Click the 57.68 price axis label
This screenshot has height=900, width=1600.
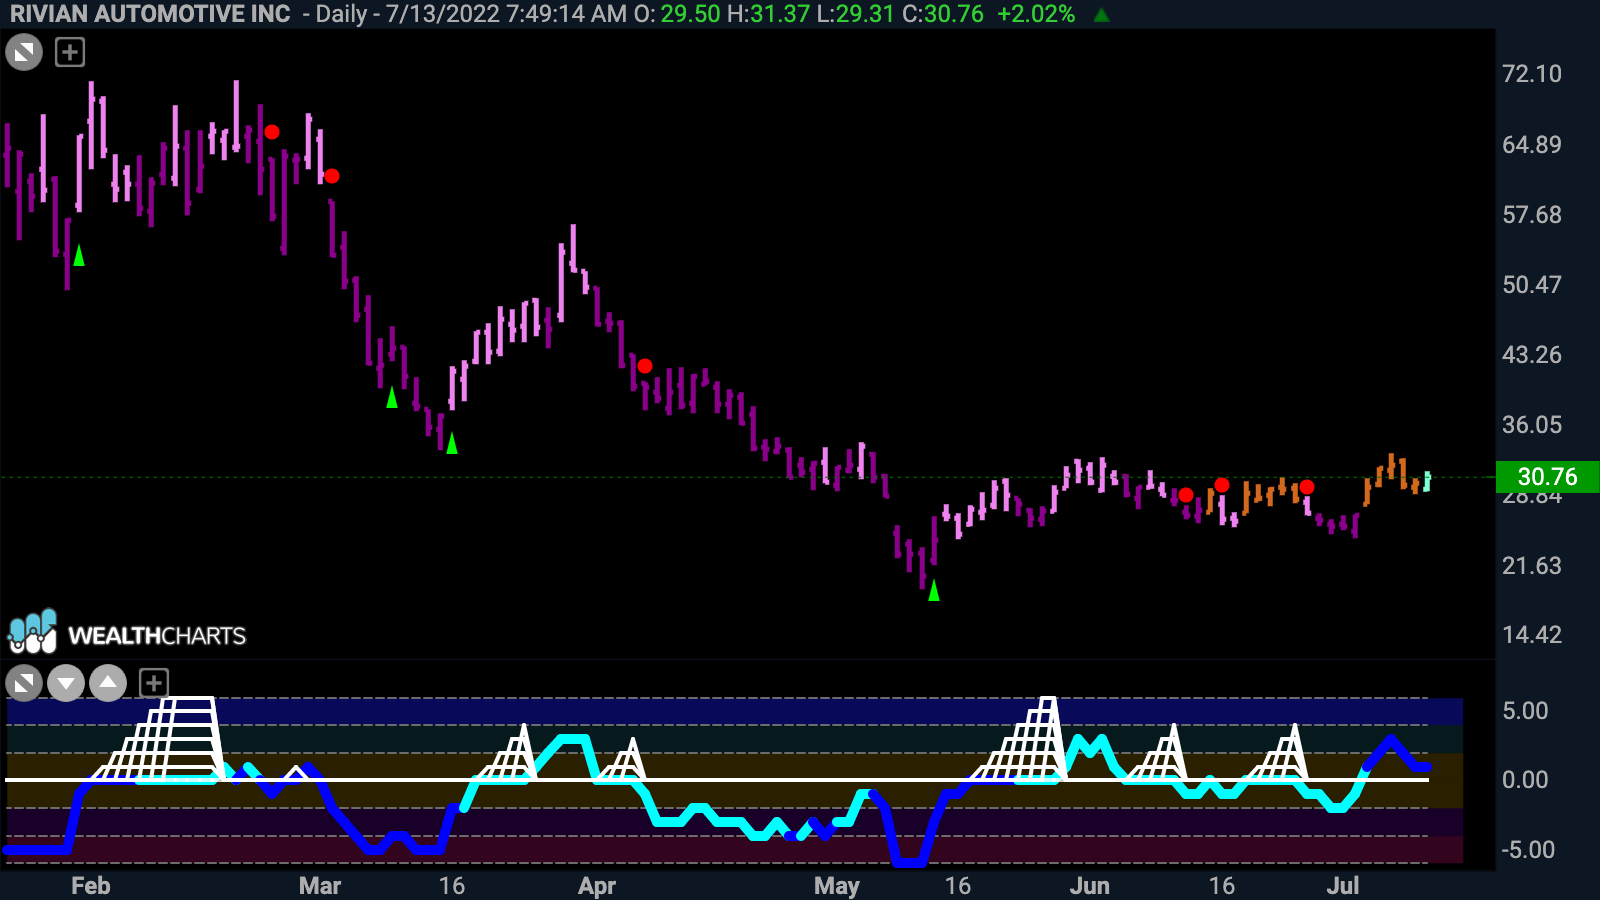(1531, 215)
